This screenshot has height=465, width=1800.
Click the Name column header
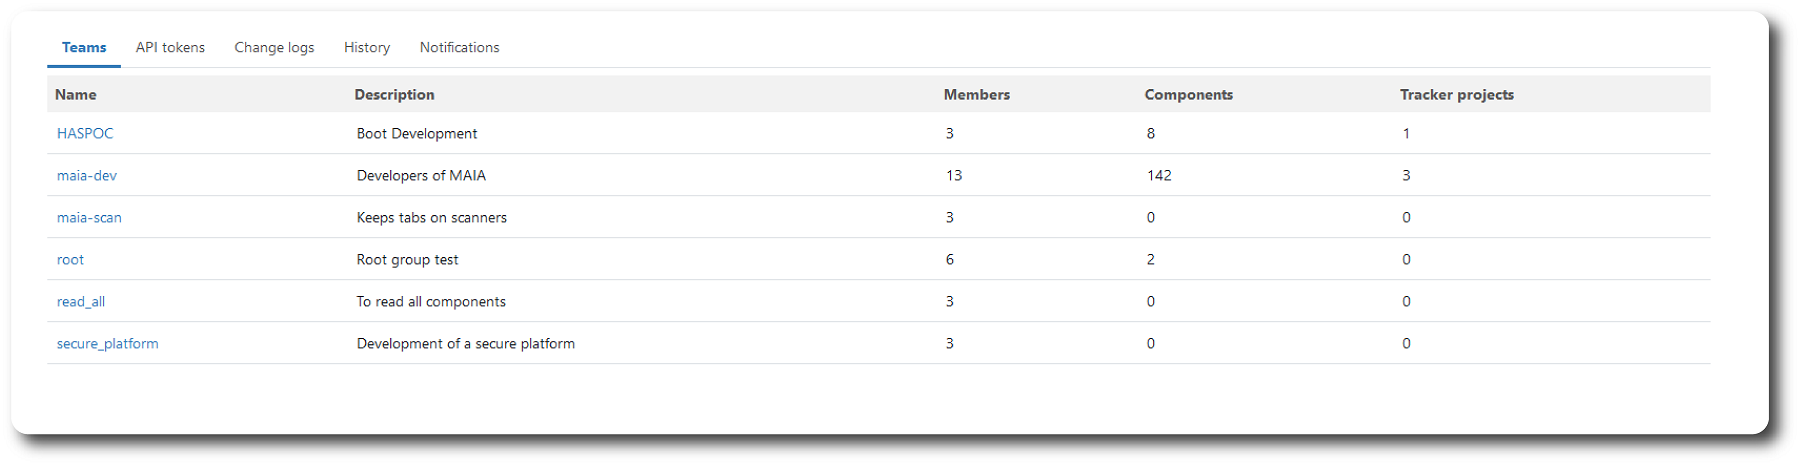76,95
